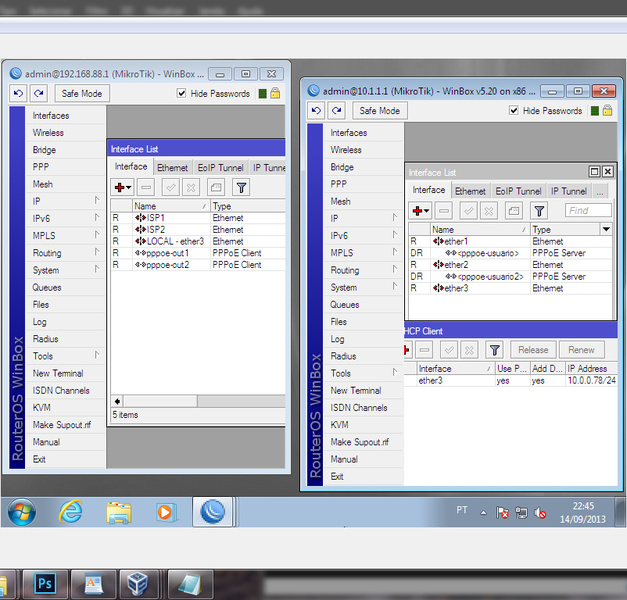This screenshot has width=627, height=600.
Task: Open PPP menu in the 192.168.88.1 window
Action: pos(65,167)
